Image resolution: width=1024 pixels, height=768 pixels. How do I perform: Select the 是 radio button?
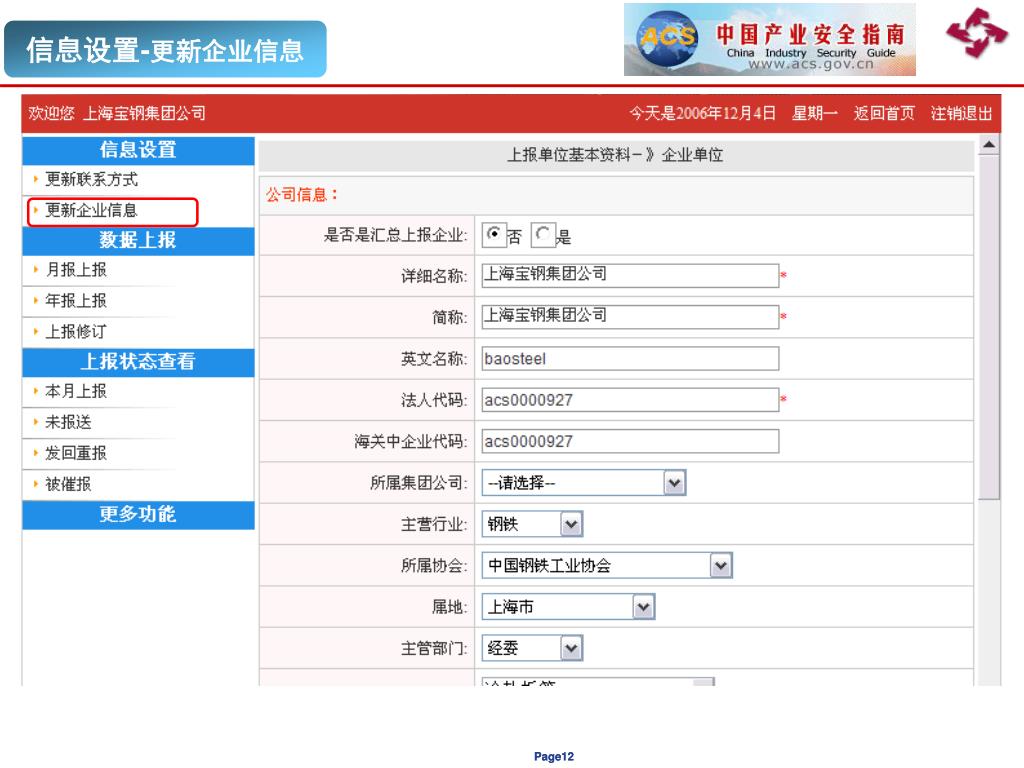(543, 234)
